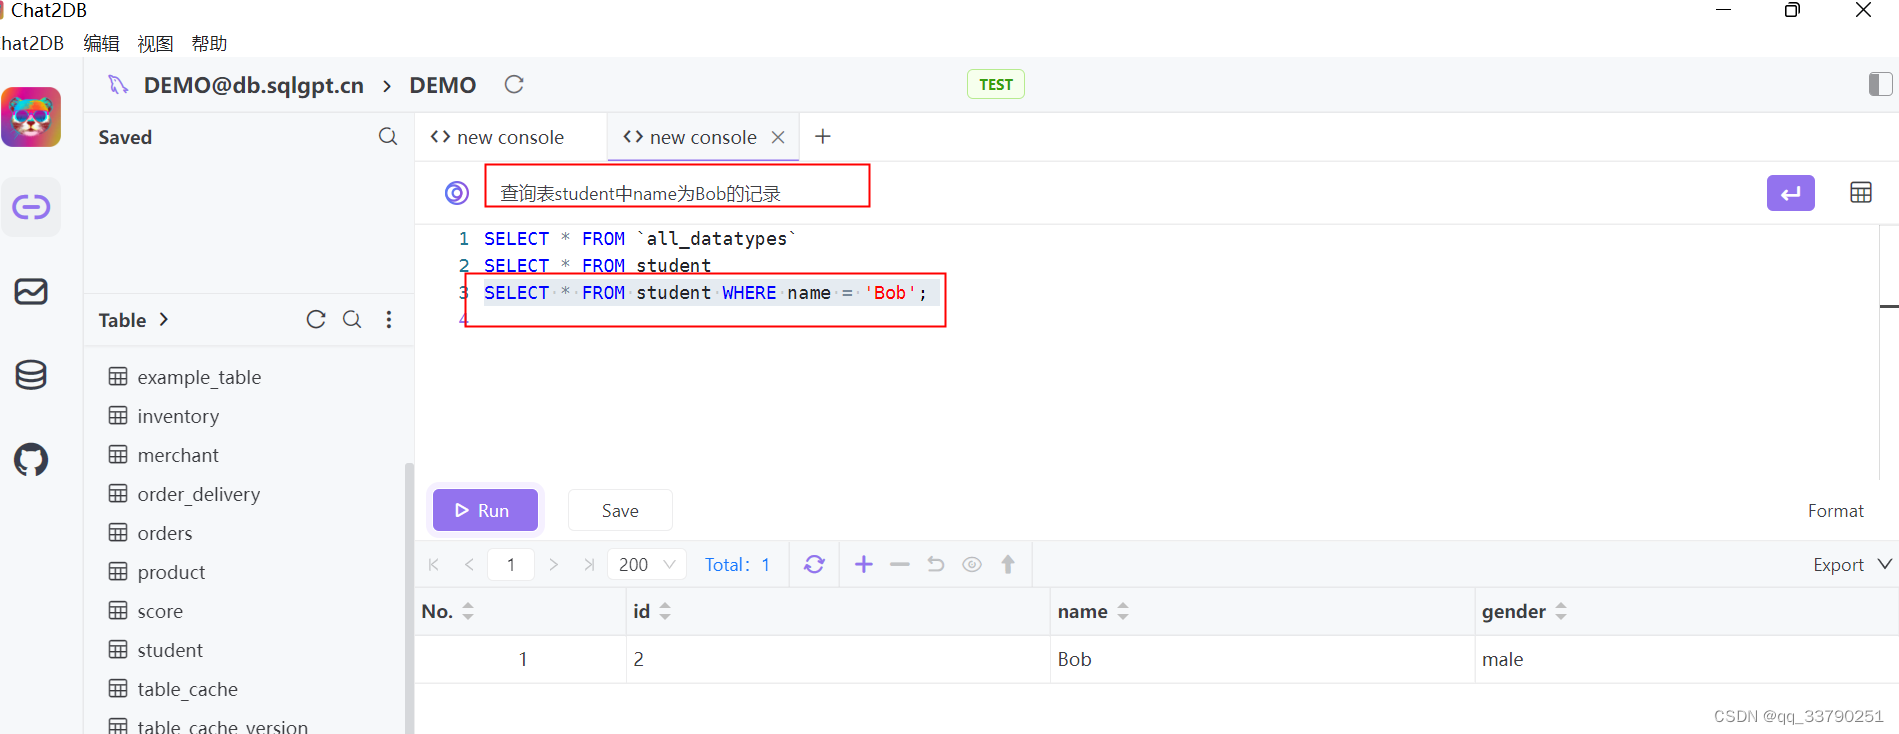Viewport: 1899px width, 734px height.
Task: Save the current console
Action: [x=620, y=510]
